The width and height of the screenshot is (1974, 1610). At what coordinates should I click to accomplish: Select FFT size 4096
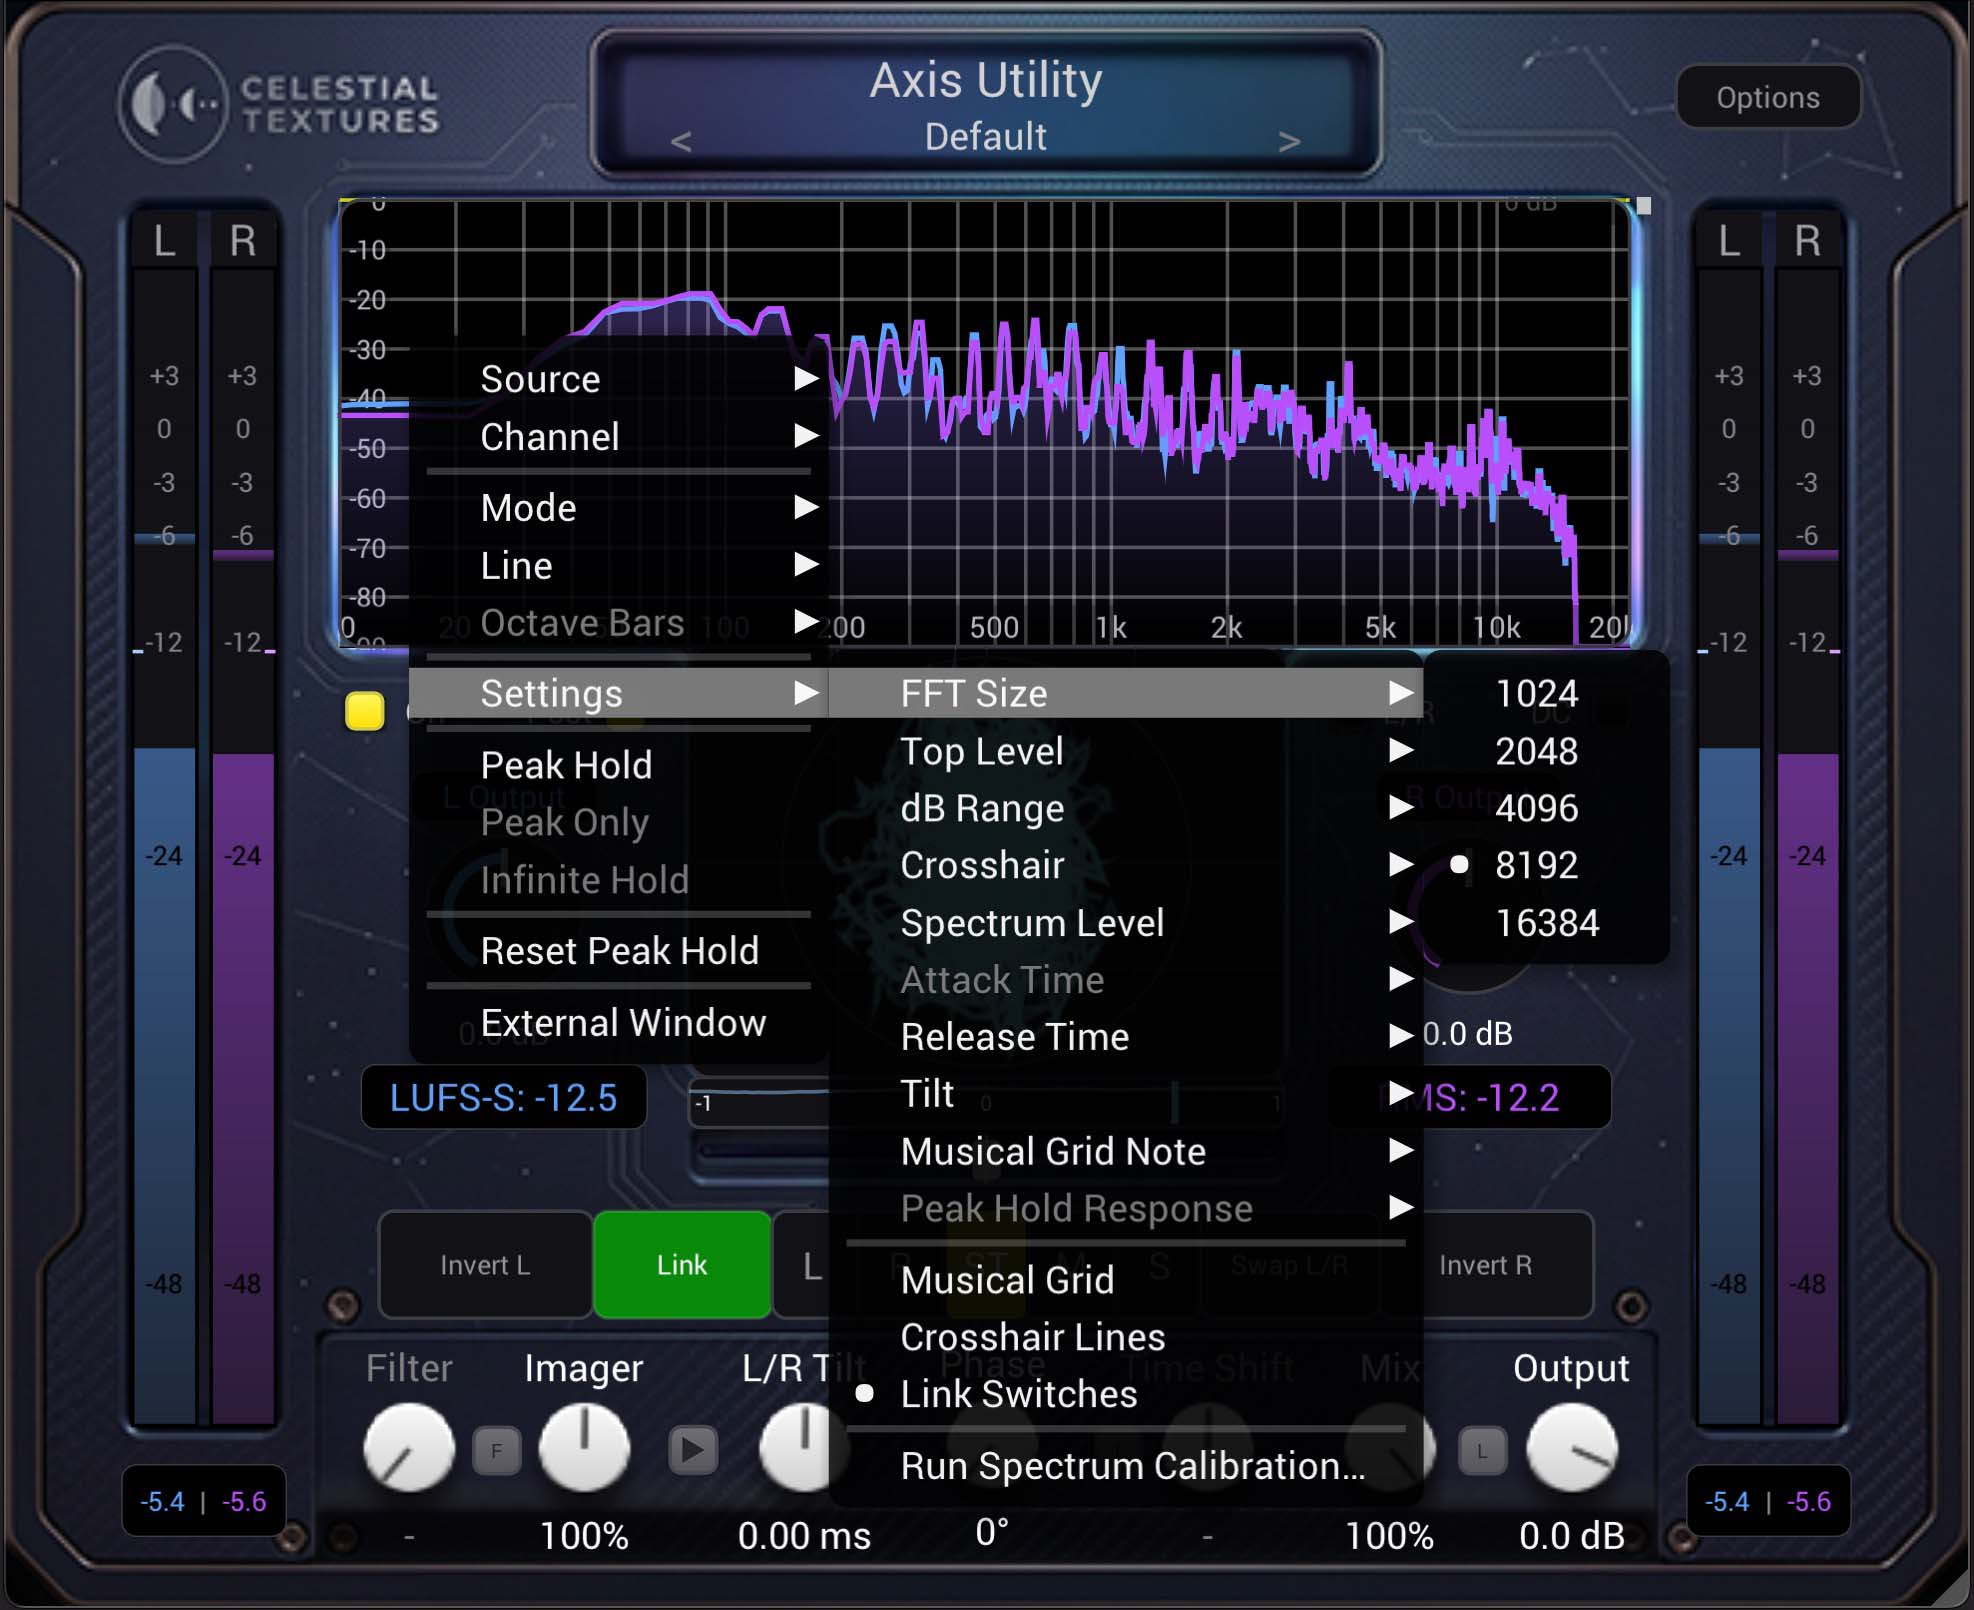[1547, 808]
